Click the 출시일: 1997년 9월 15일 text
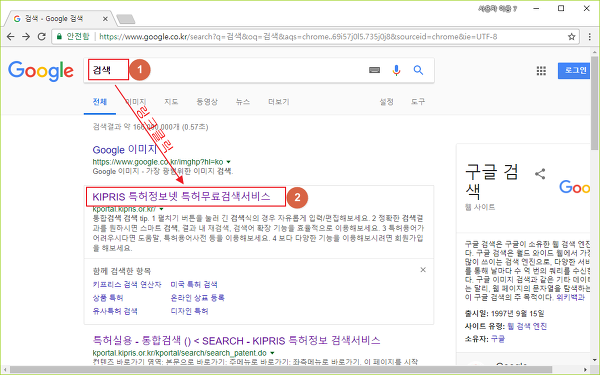600x375 pixels. 505,313
